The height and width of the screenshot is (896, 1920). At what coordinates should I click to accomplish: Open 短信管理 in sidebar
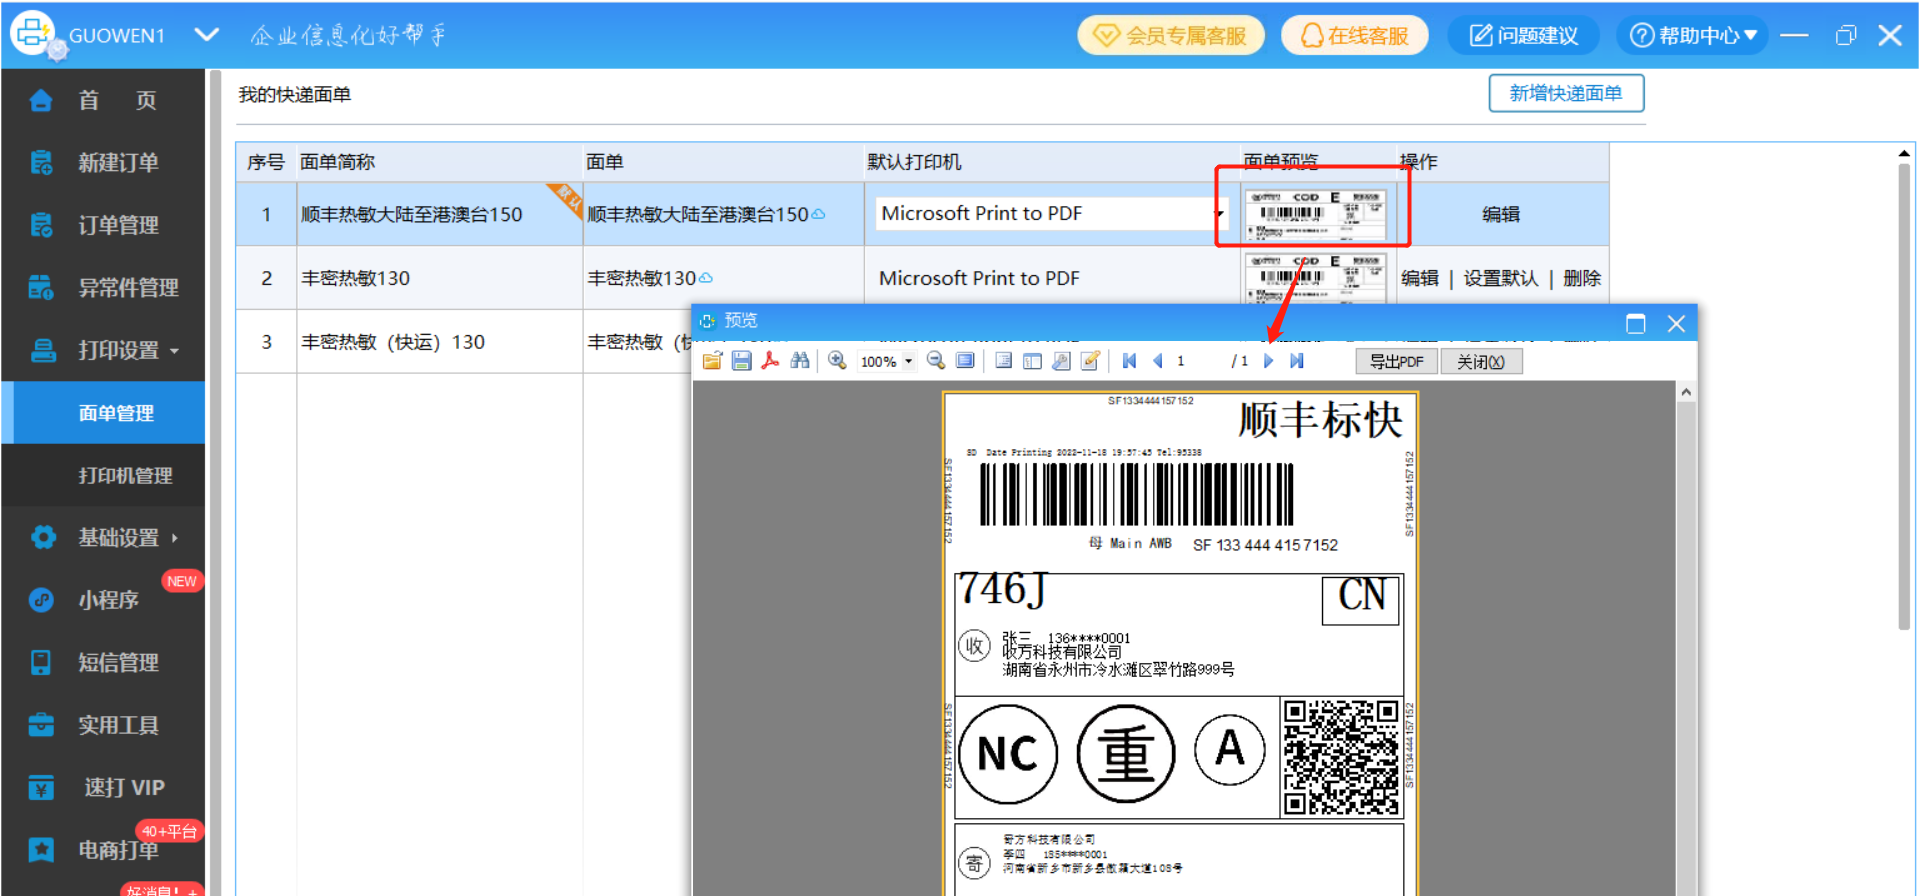pyautogui.click(x=103, y=662)
